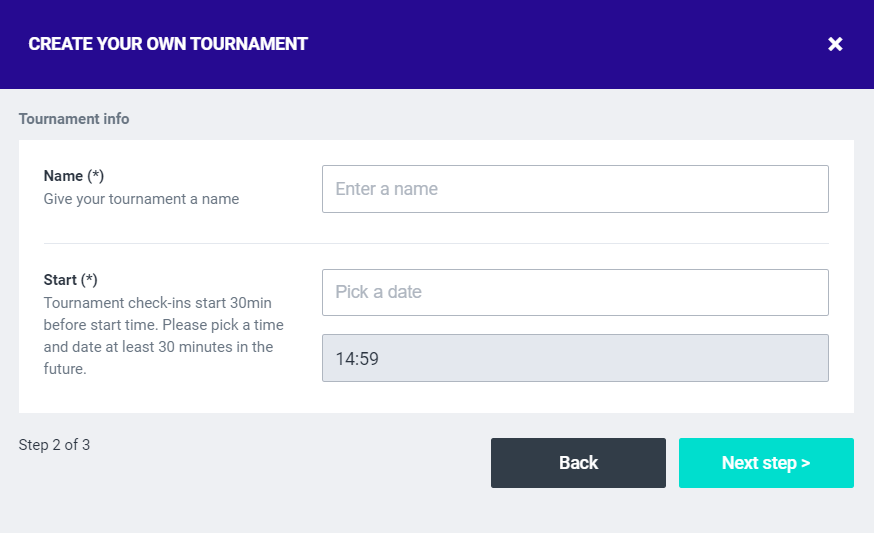Click the Create Your Own Tournament title

(x=168, y=44)
